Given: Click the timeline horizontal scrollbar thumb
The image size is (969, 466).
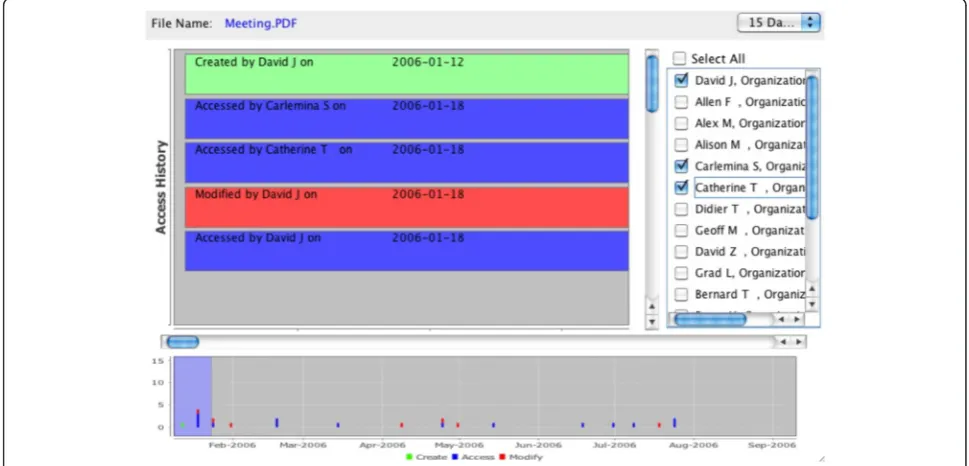Looking at the screenshot, I should coord(183,342).
